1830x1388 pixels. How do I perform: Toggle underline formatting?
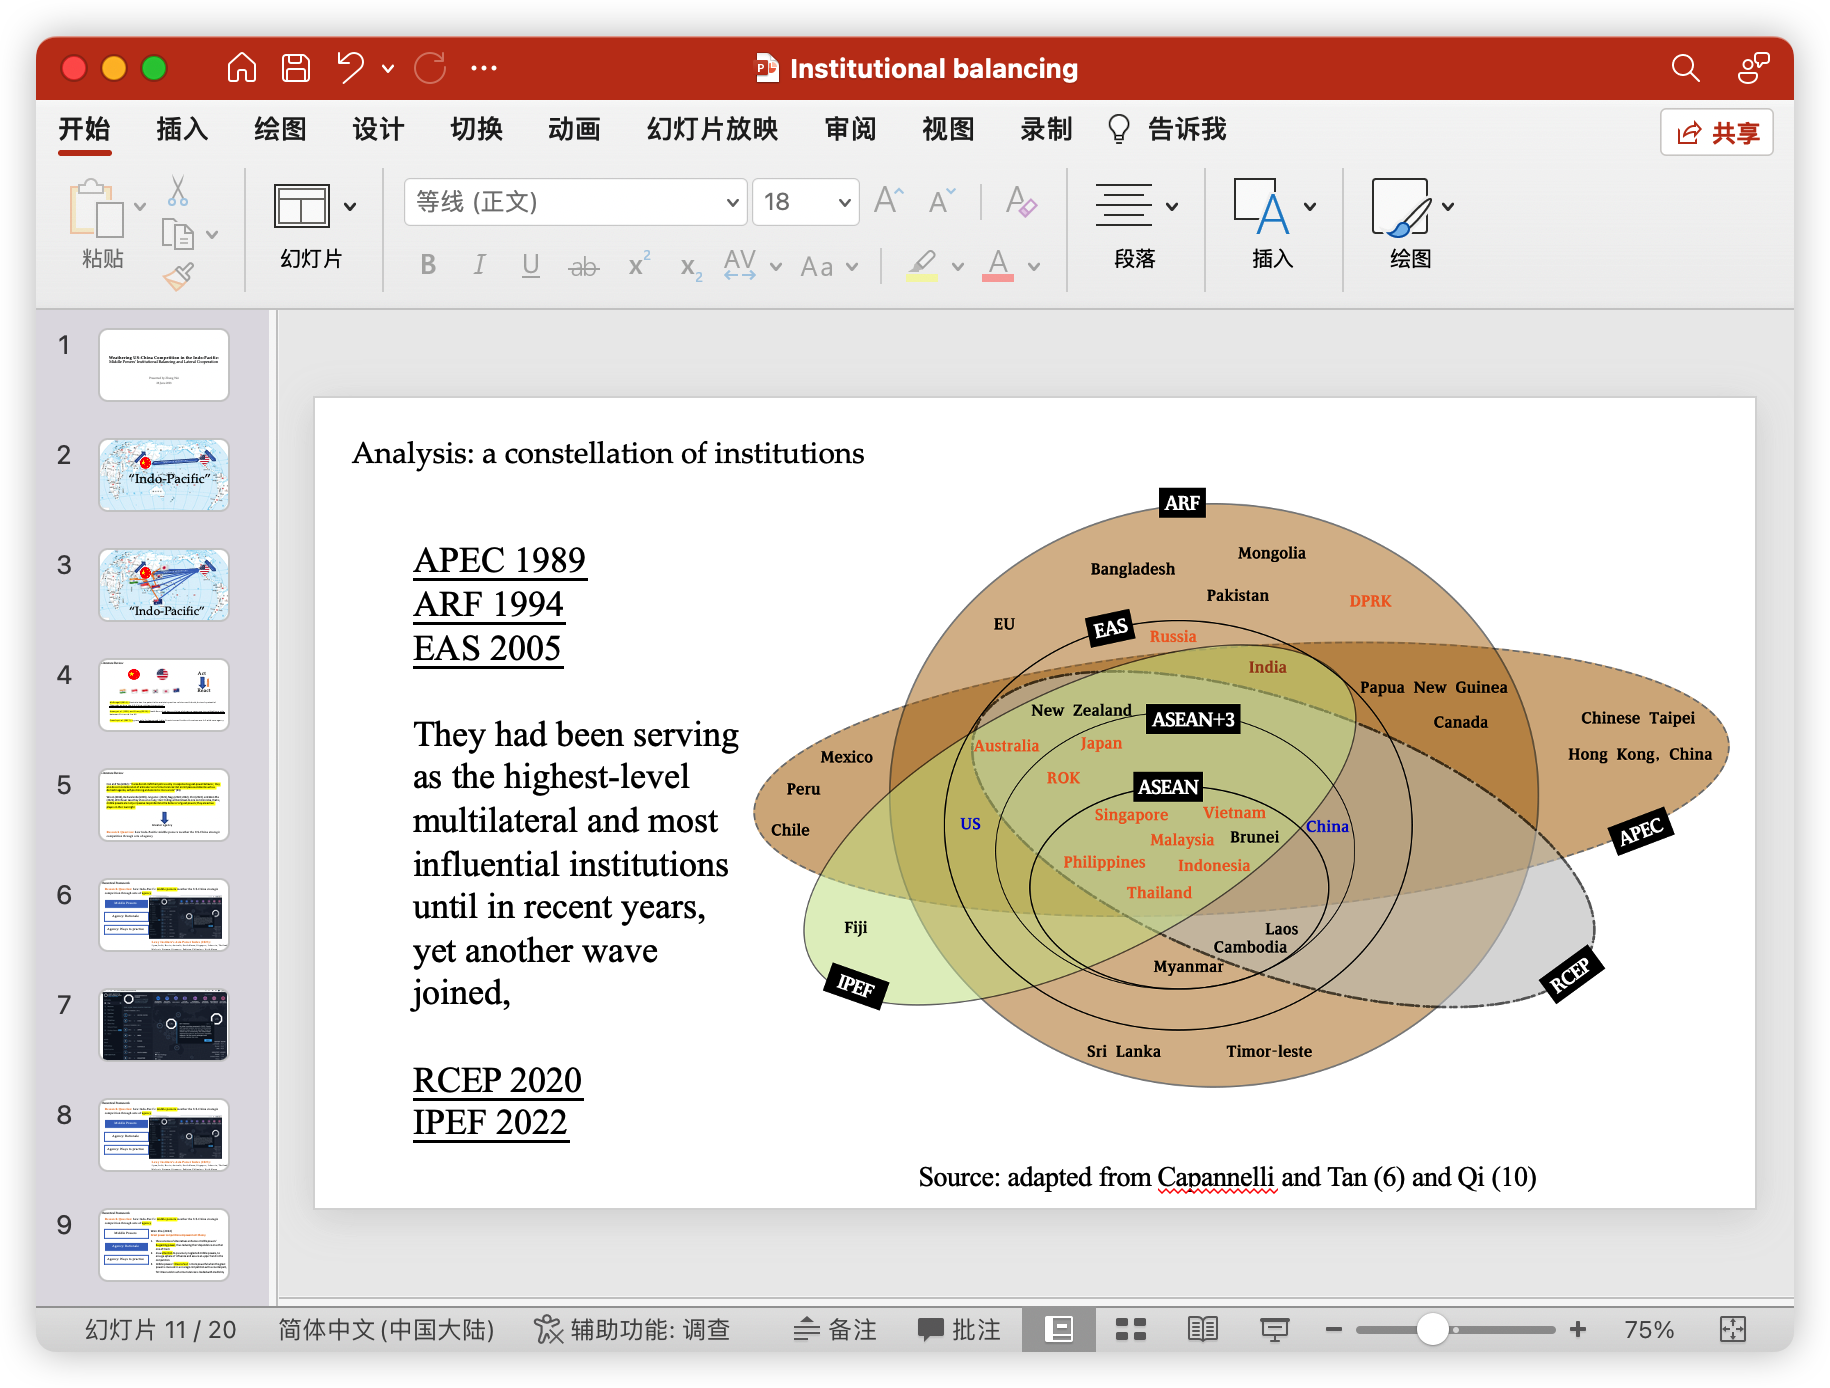tap(531, 265)
